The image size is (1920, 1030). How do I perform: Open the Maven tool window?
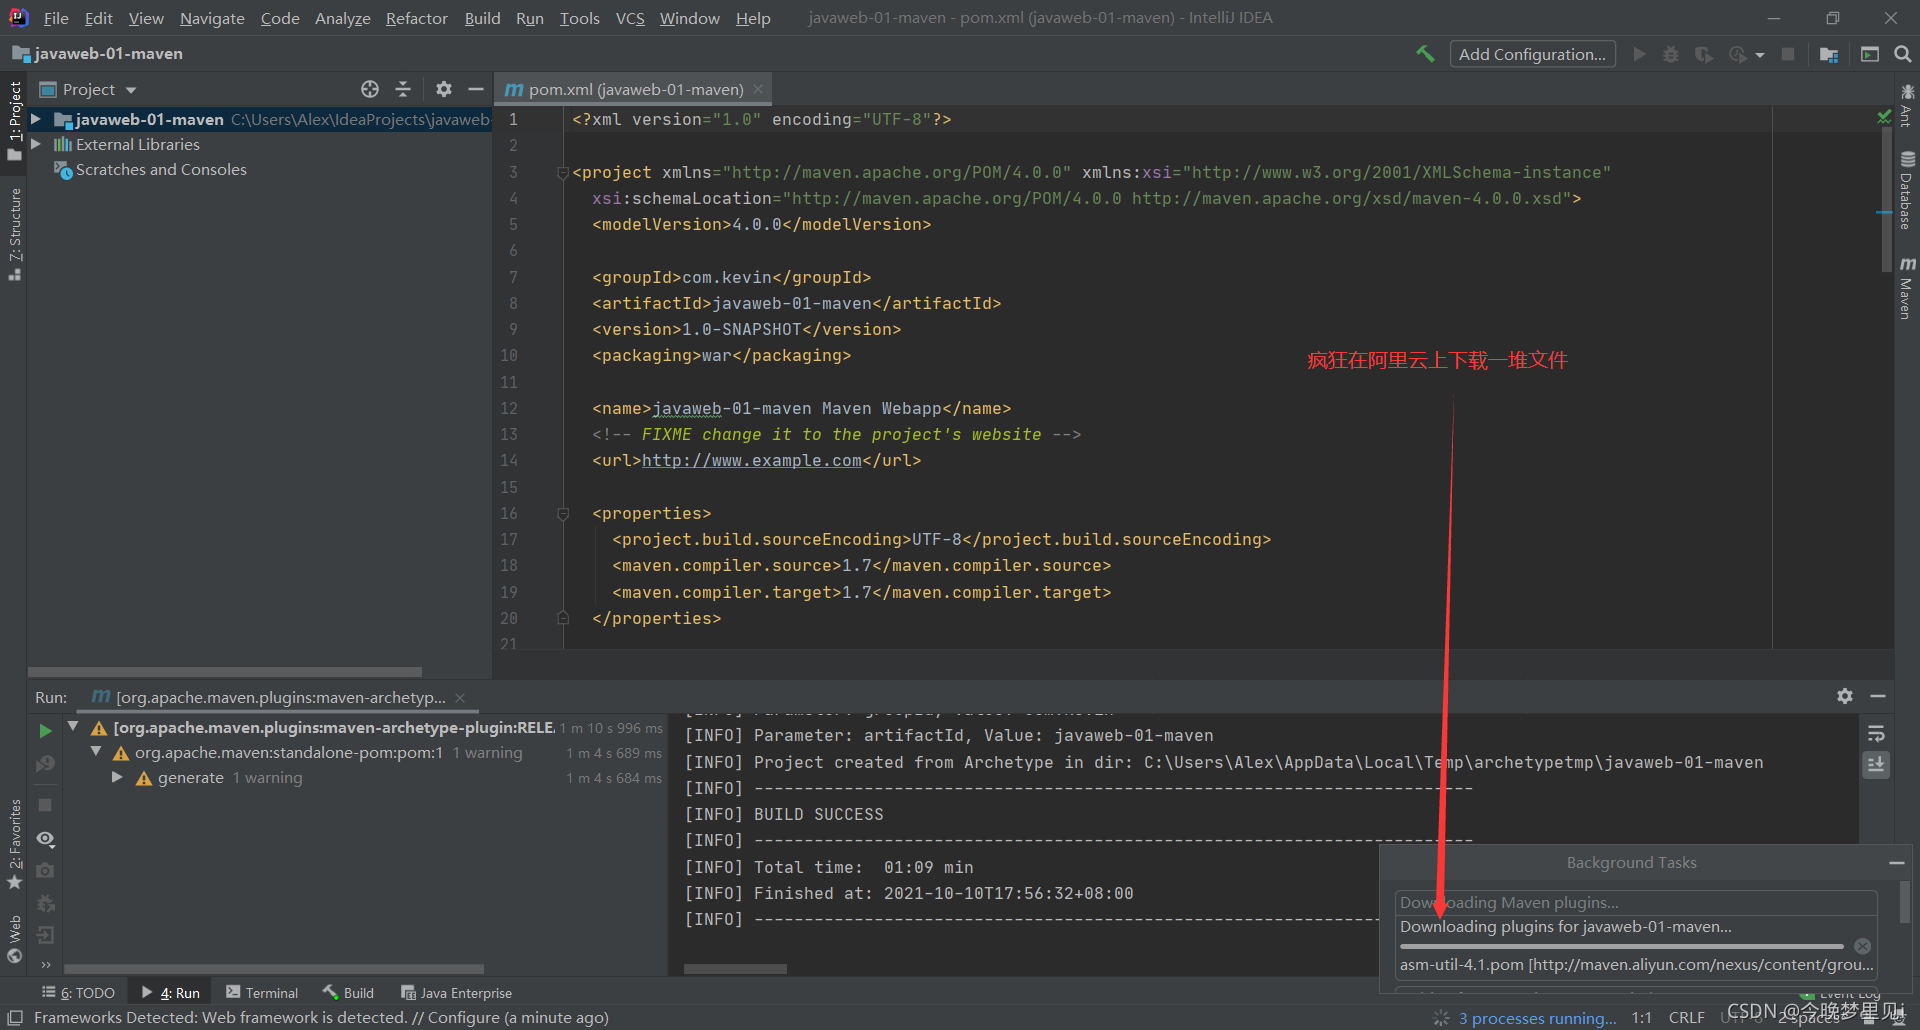[x=1907, y=288]
